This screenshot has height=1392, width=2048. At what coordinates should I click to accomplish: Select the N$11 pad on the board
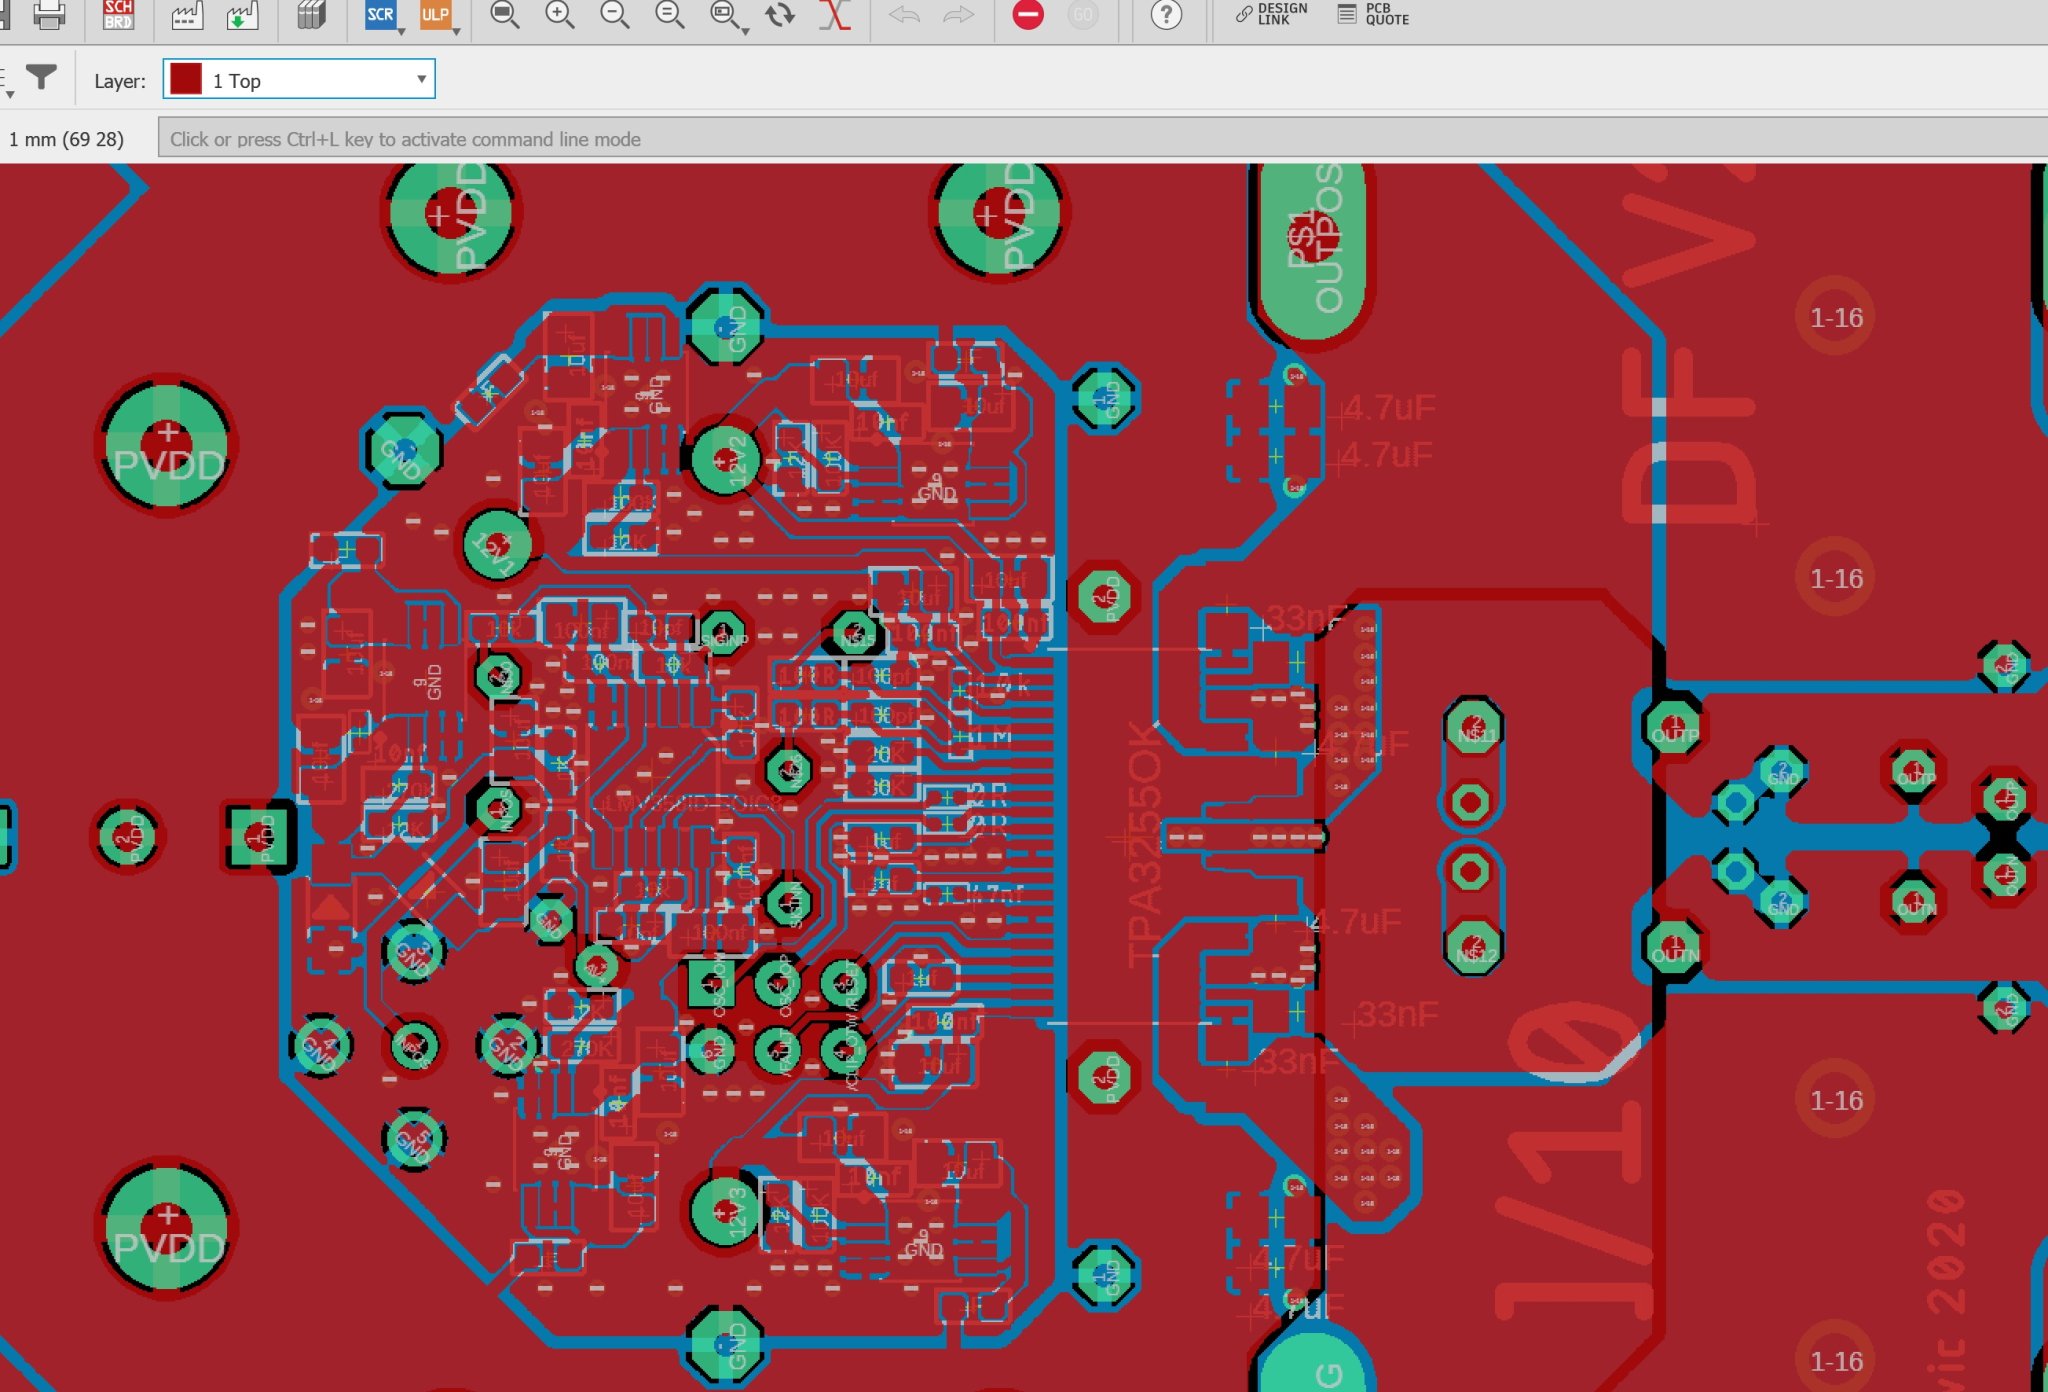pyautogui.click(x=1473, y=728)
